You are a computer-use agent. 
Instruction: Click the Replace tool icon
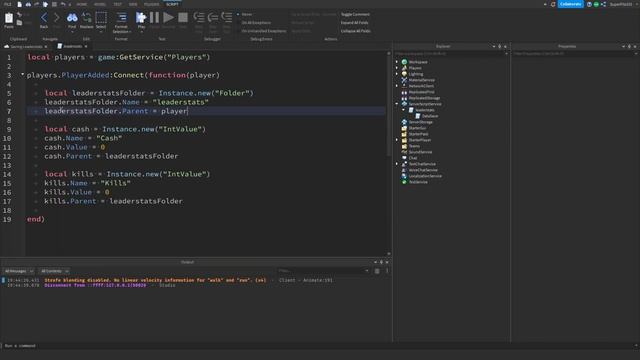tap(87, 18)
